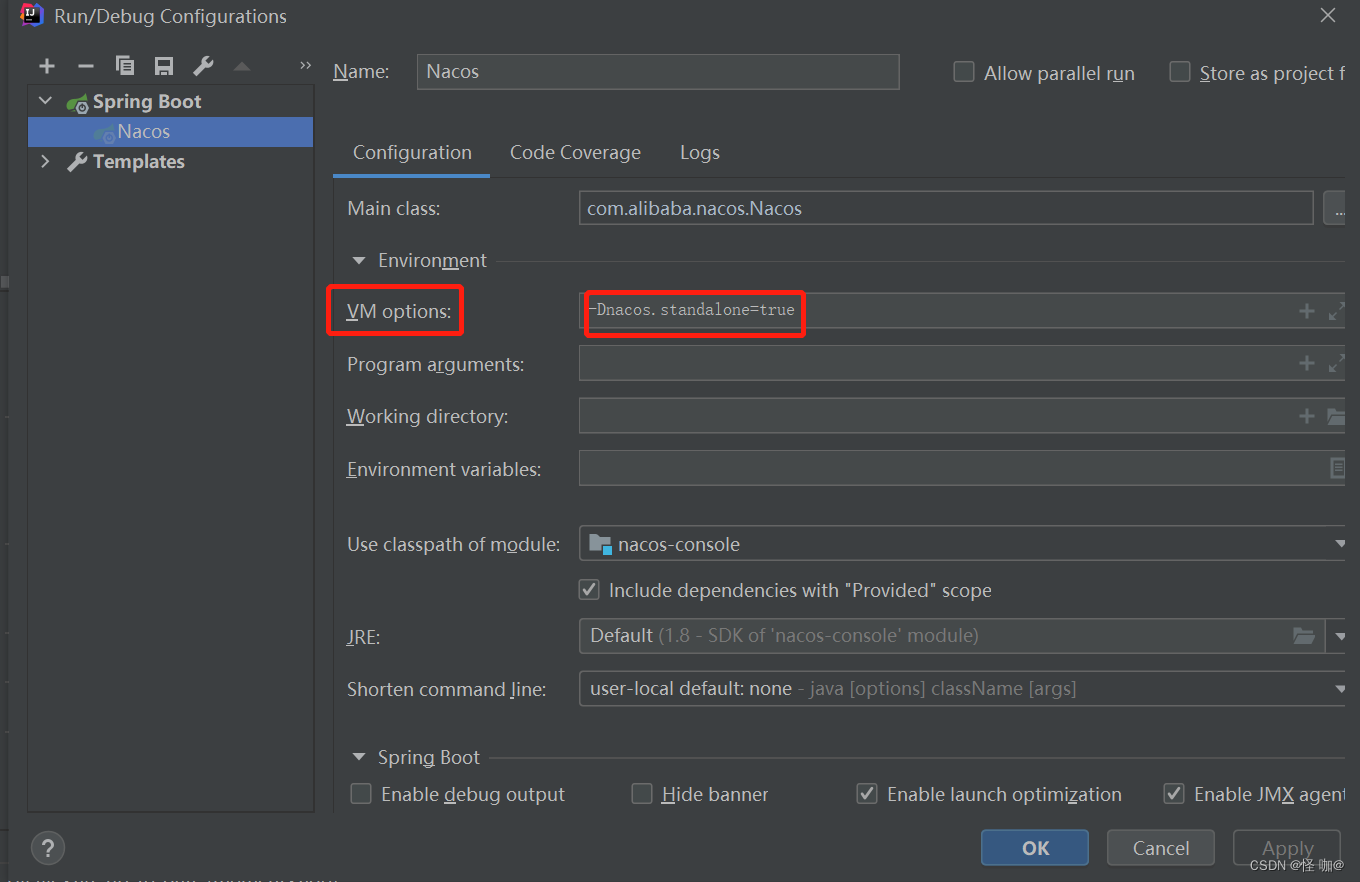This screenshot has width=1360, height=882.
Task: Focus the Name input field
Action: click(x=658, y=72)
